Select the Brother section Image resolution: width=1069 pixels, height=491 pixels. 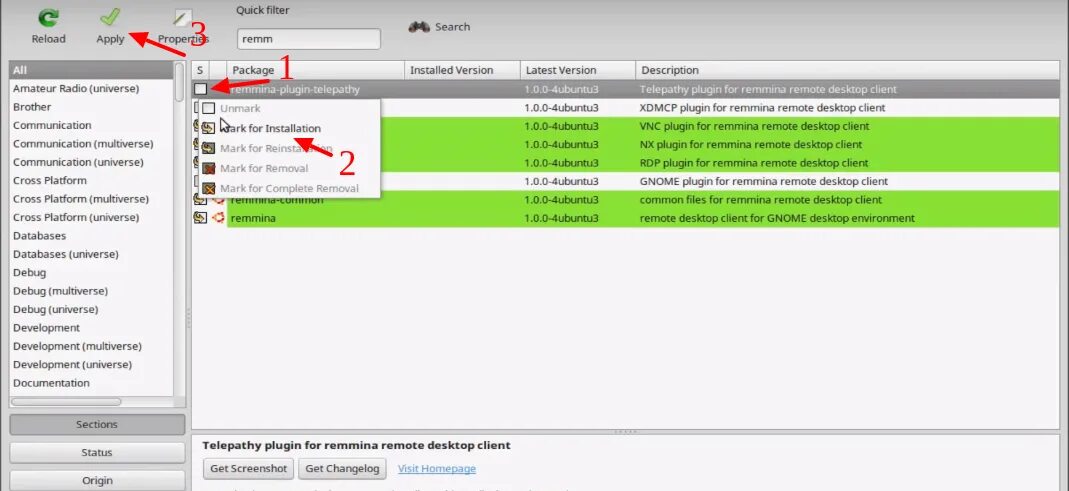pyautogui.click(x=91, y=107)
